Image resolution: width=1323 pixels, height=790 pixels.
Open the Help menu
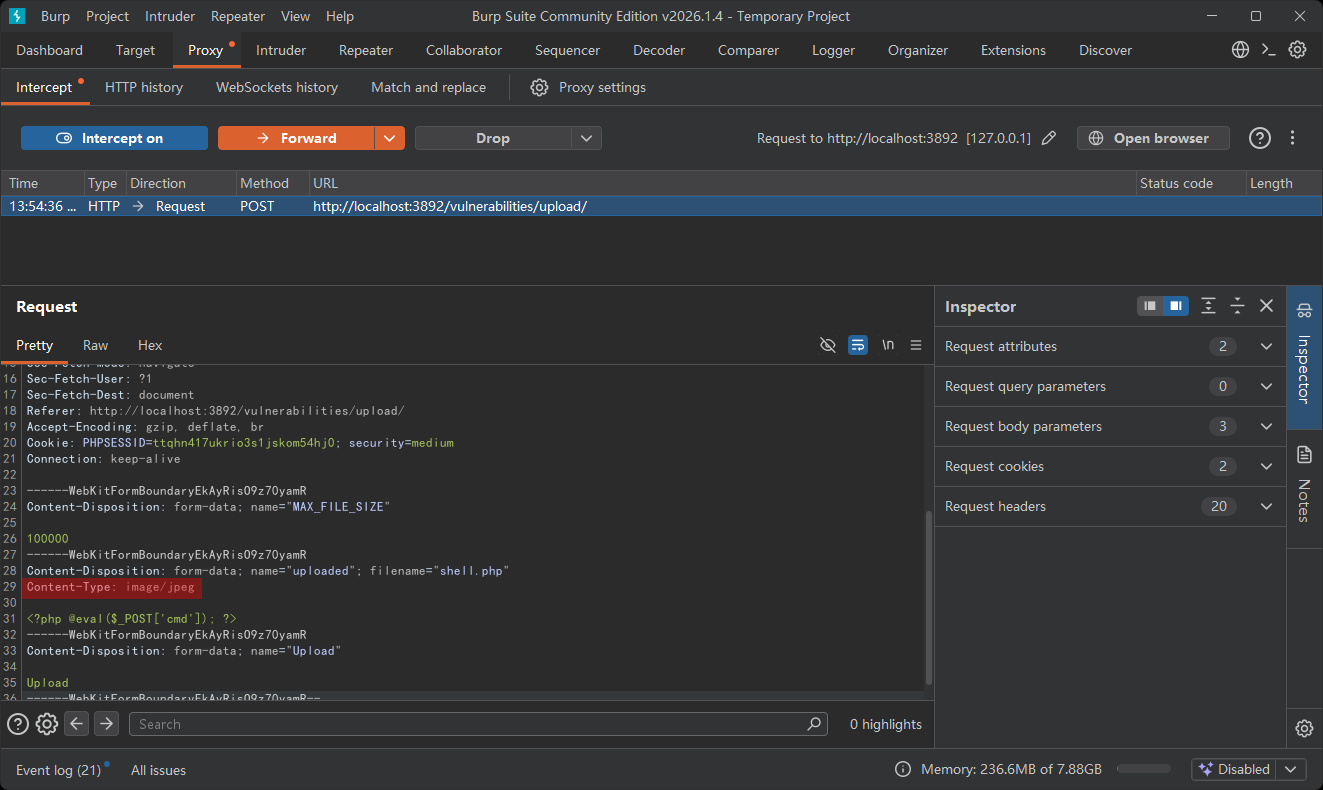340,16
